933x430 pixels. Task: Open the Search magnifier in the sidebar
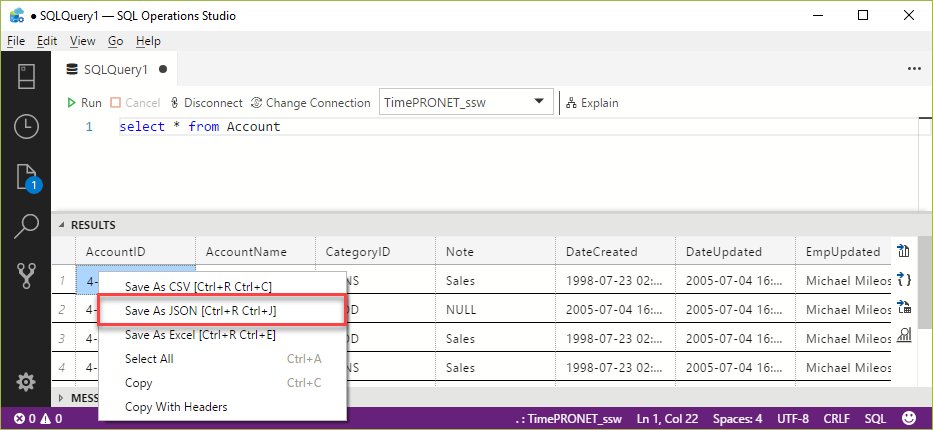tap(26, 227)
